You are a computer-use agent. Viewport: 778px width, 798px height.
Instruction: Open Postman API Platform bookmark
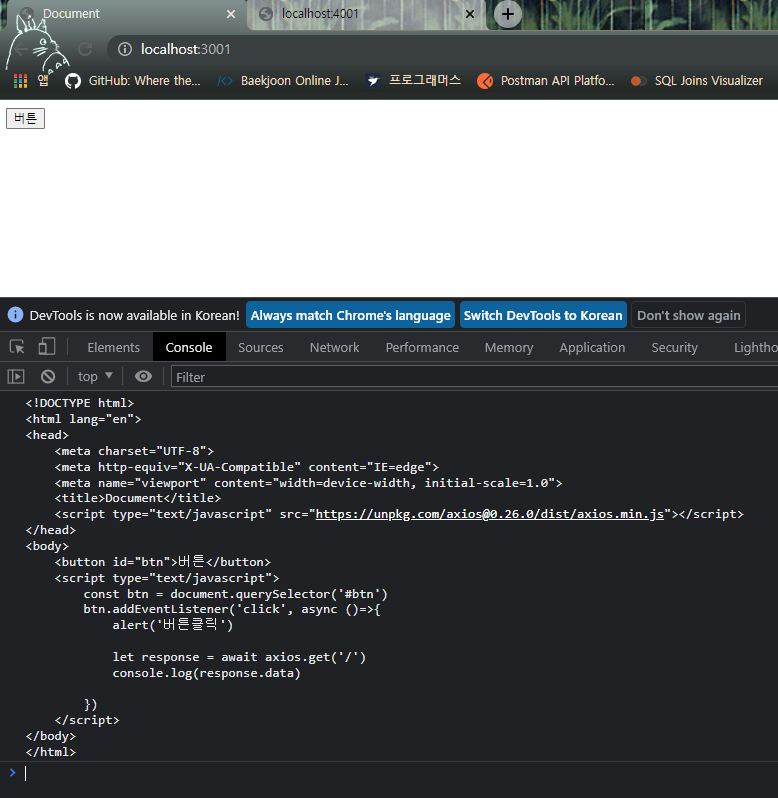(546, 81)
